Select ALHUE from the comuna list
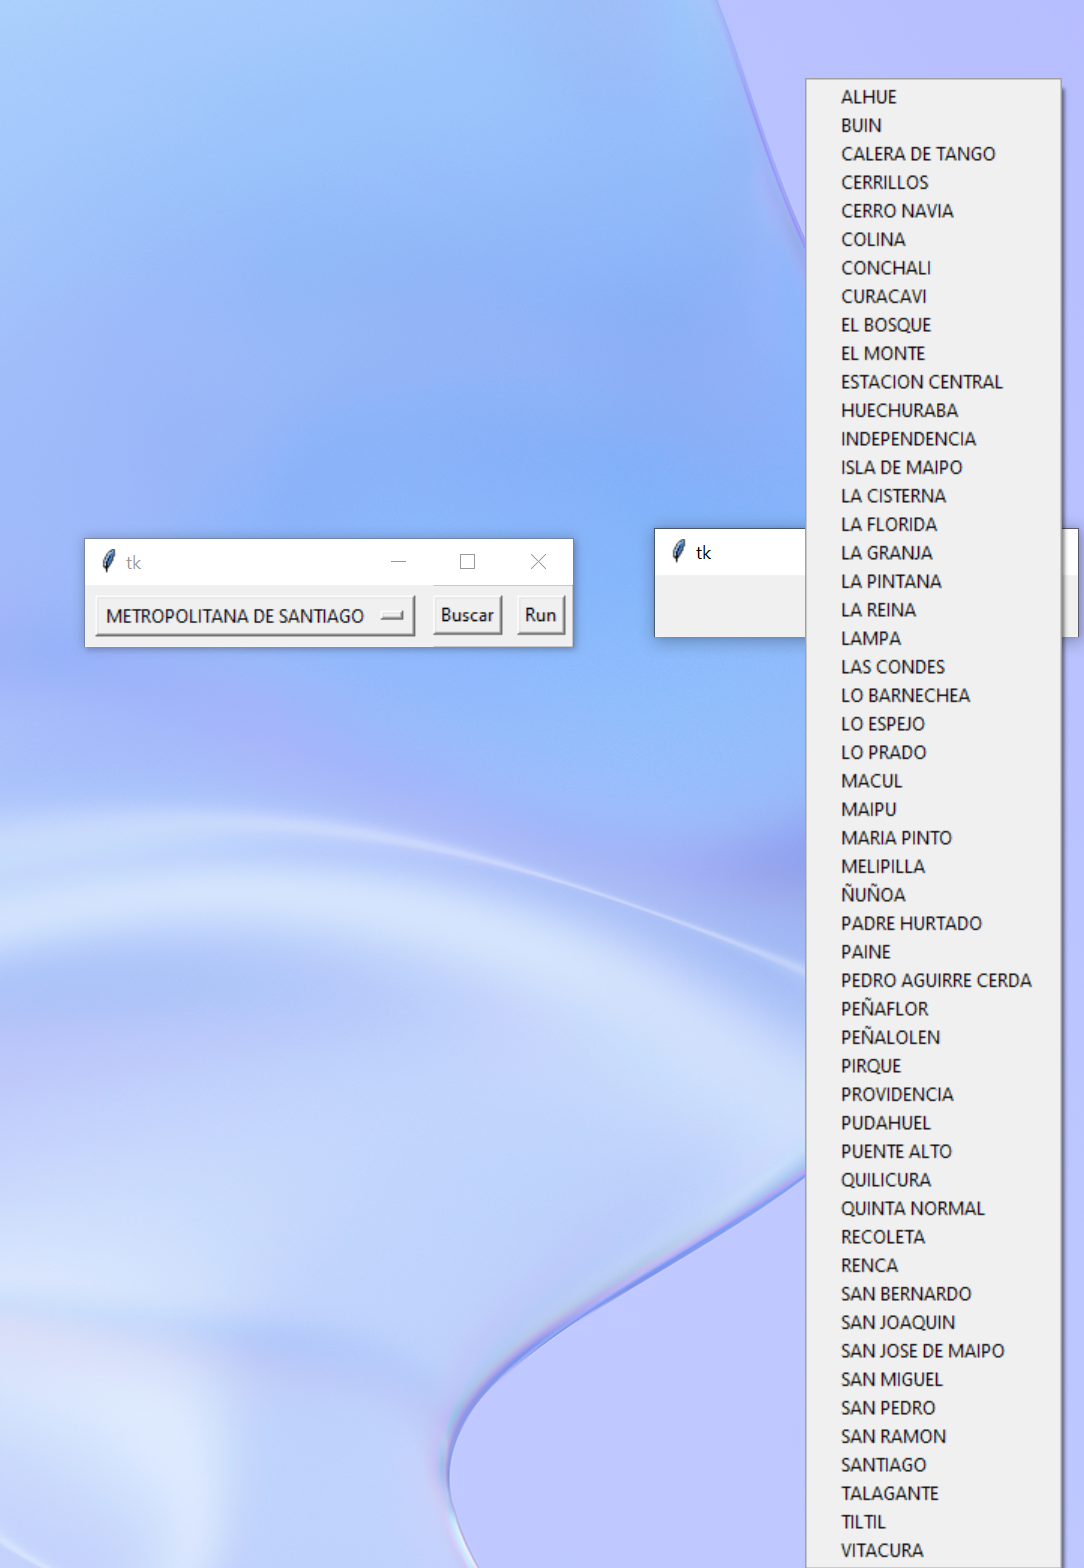Screen dimensions: 1084x1568 [933, 97]
